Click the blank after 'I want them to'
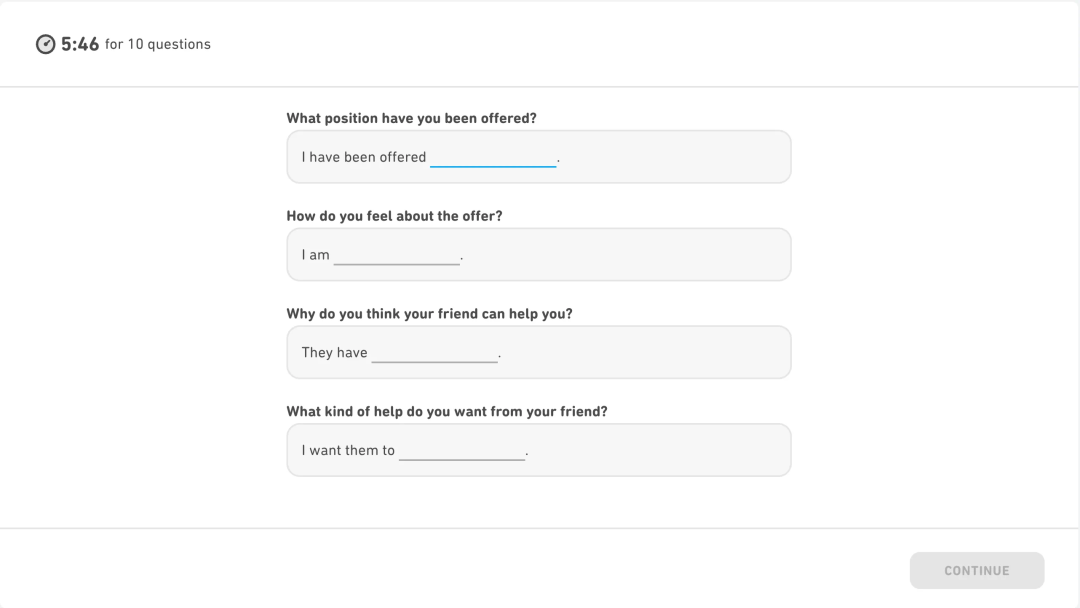The image size is (1080, 608). [462, 450]
